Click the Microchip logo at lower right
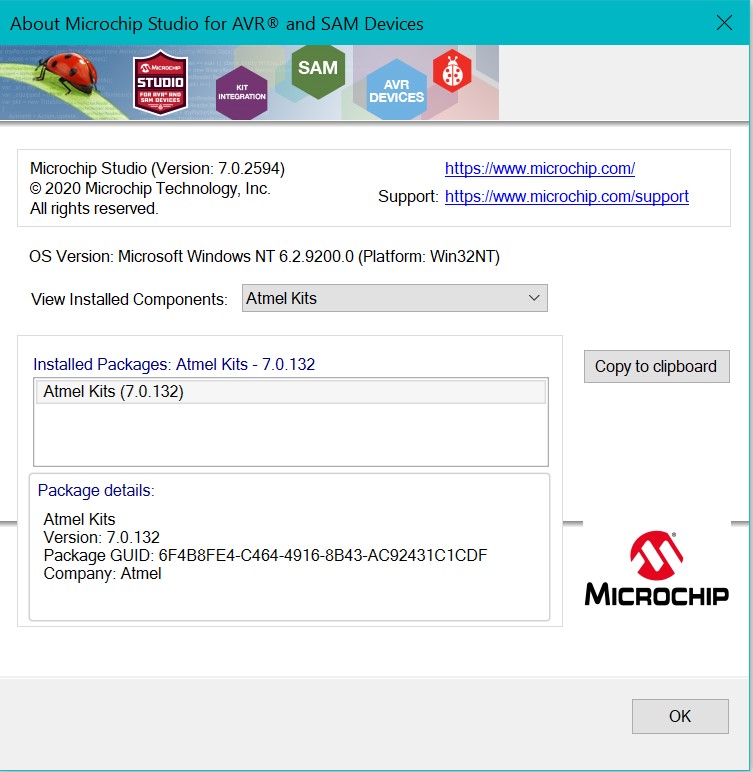Viewport: 753px width, 772px height. [x=656, y=569]
